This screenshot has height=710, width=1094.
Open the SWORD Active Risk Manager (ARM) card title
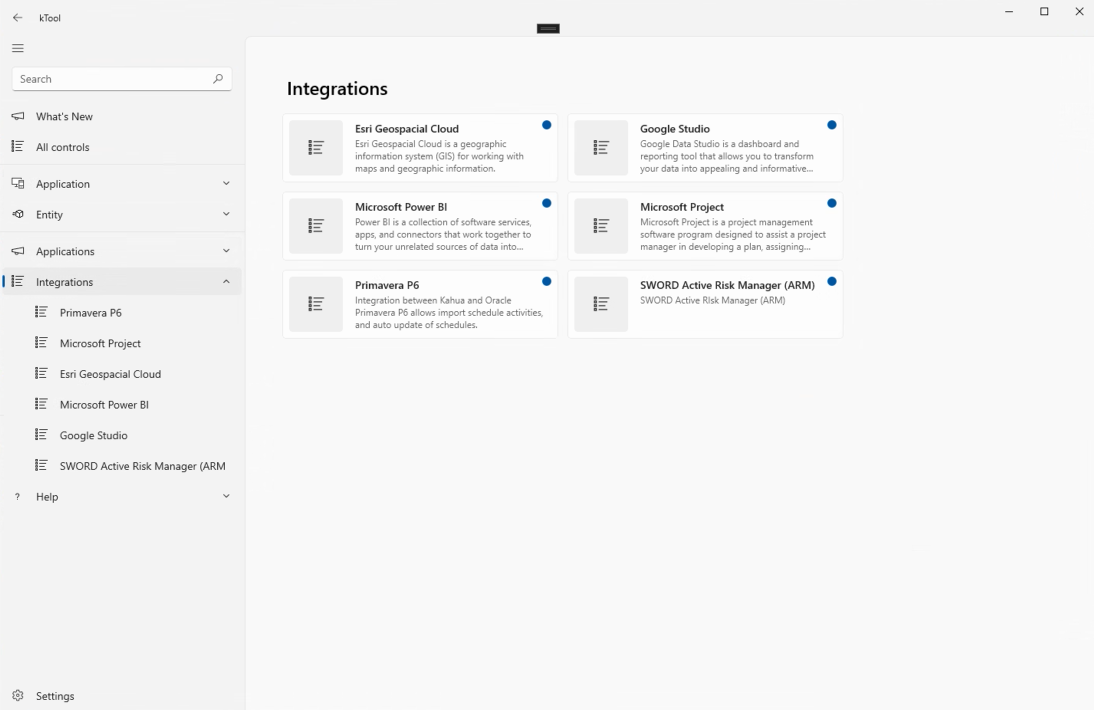tap(727, 285)
